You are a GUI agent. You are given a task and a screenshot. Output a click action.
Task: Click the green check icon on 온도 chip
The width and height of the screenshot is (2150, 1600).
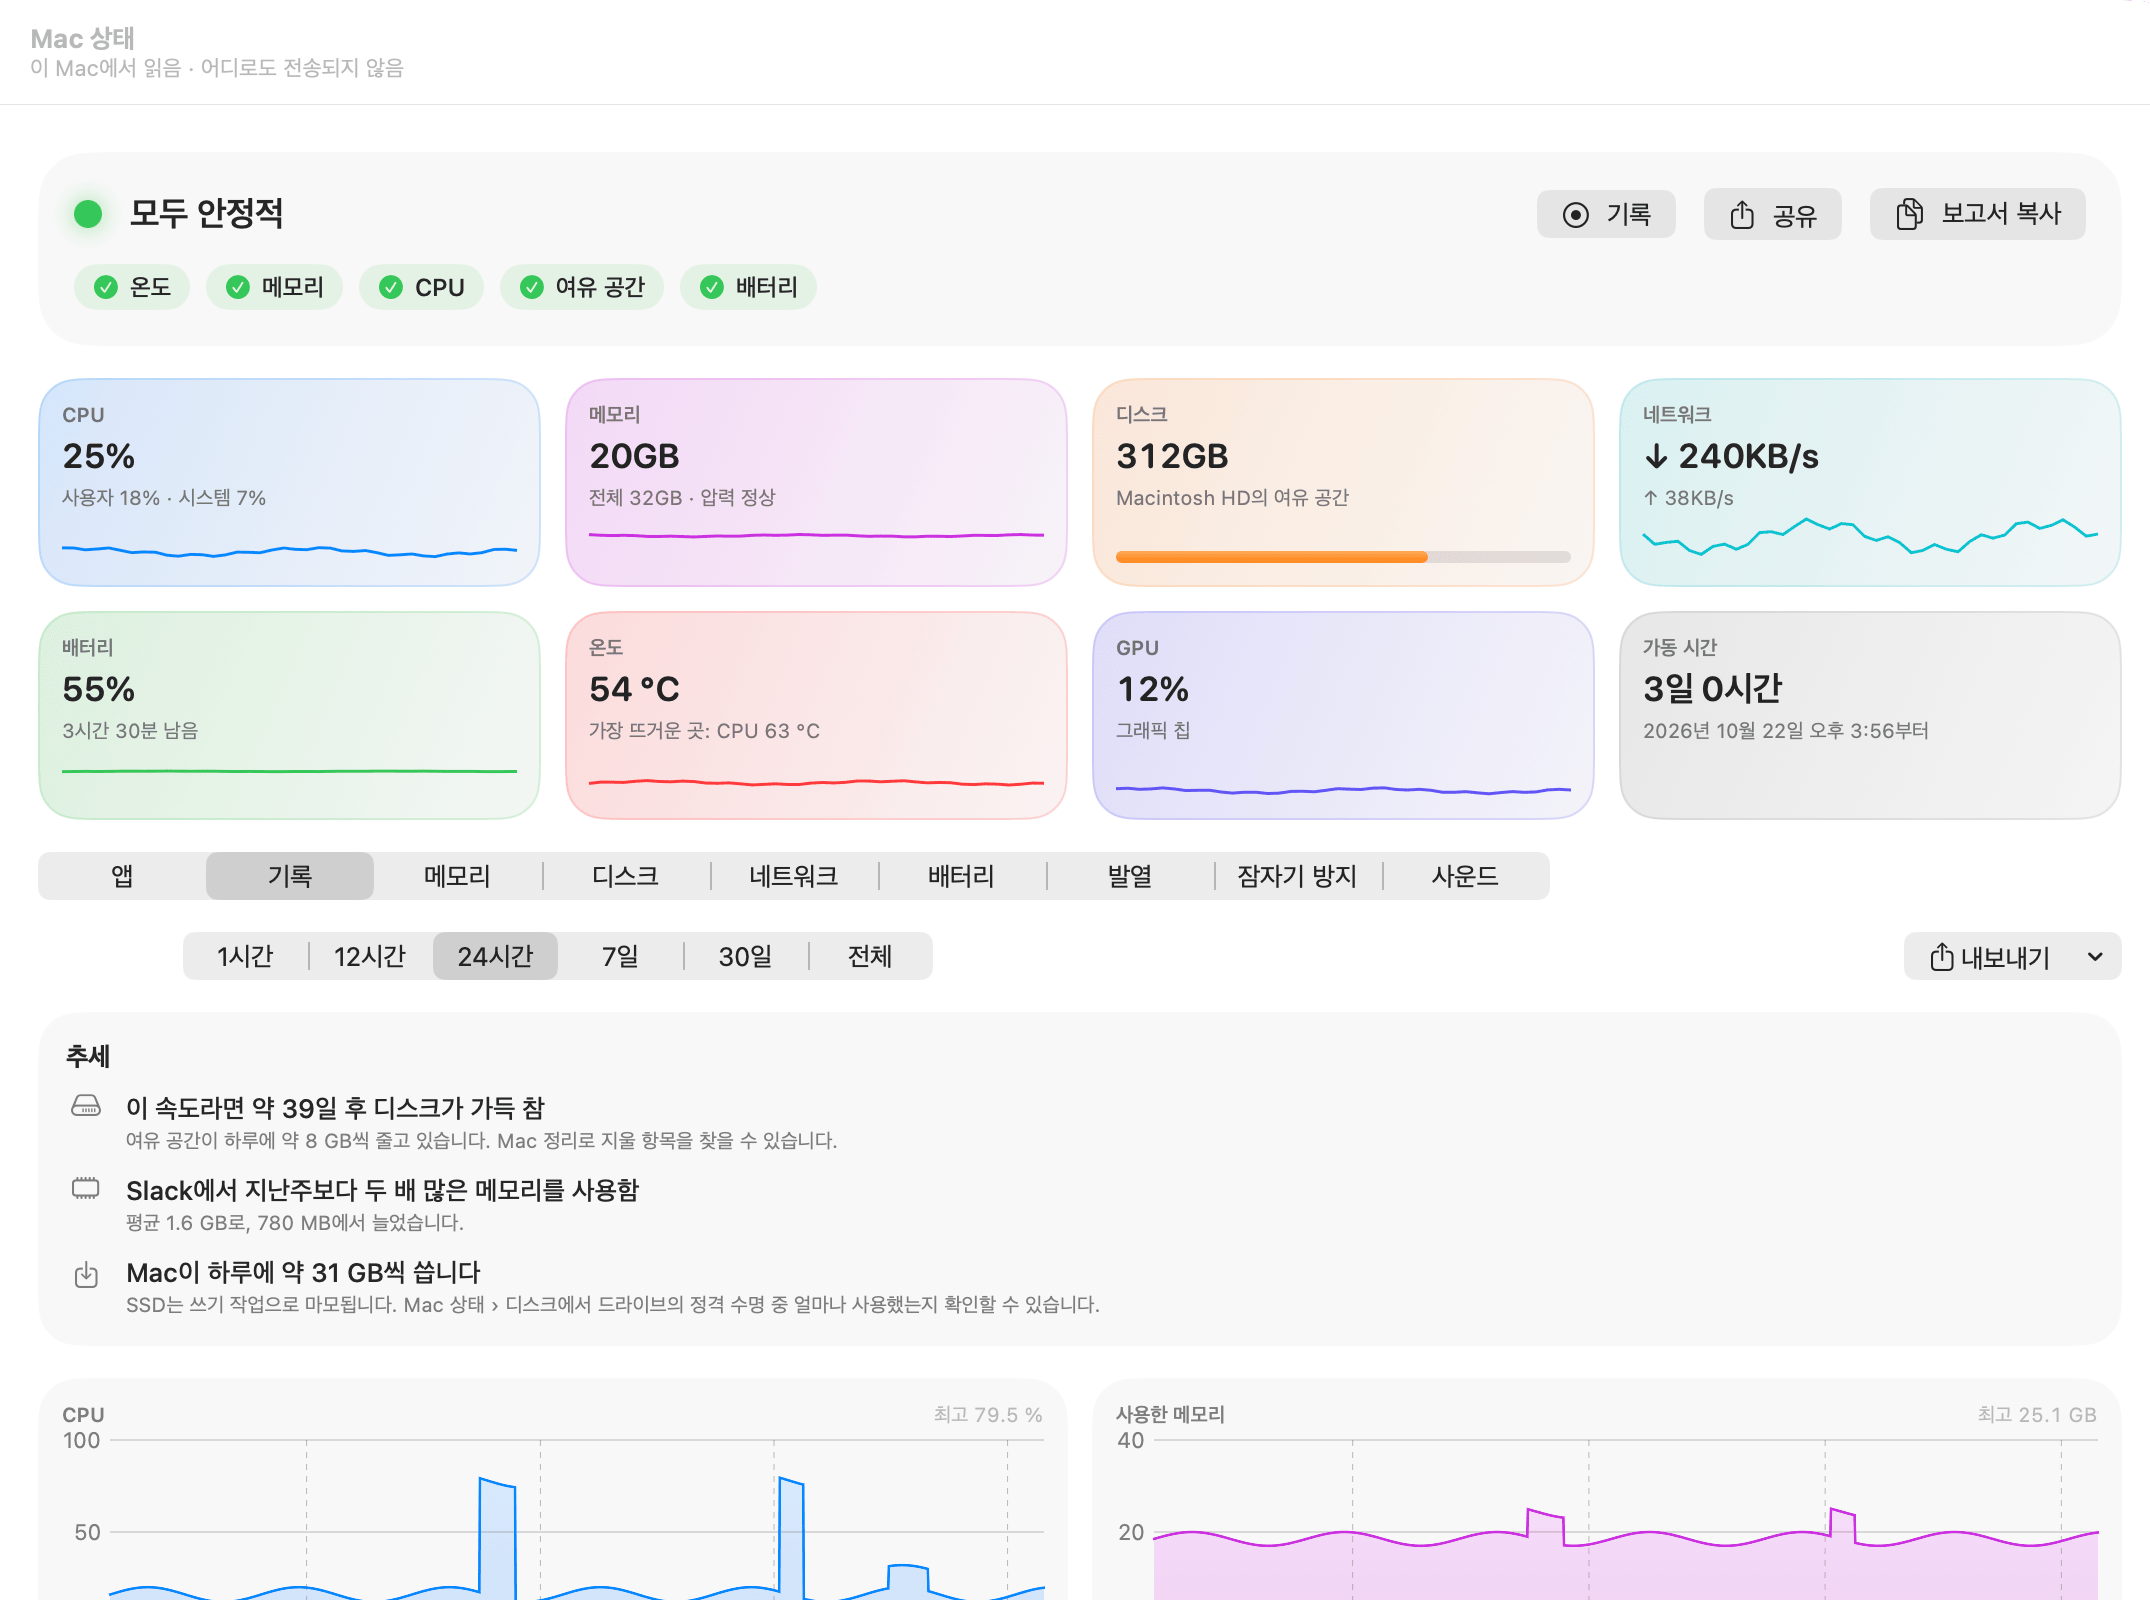[105, 288]
